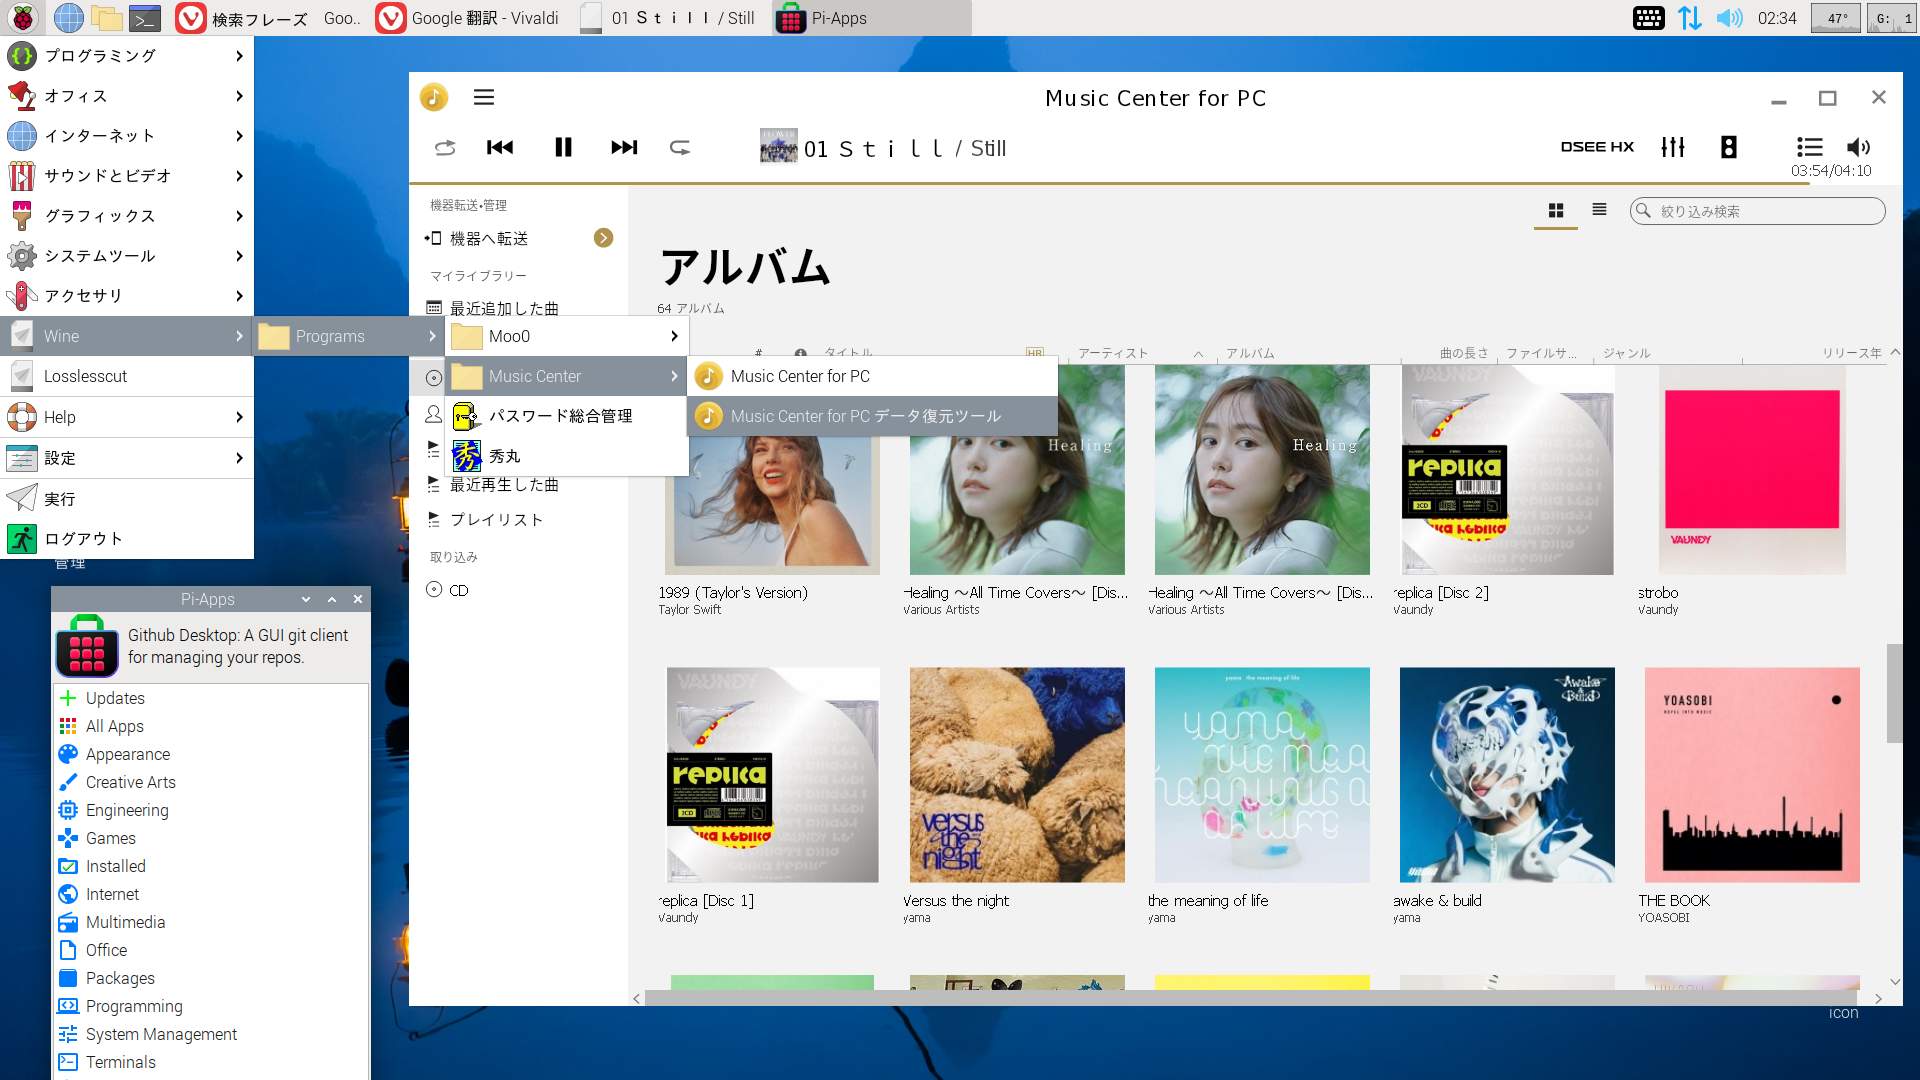This screenshot has width=1920, height=1080.
Task: Expand グラフィックス menu category
Action: (x=126, y=216)
